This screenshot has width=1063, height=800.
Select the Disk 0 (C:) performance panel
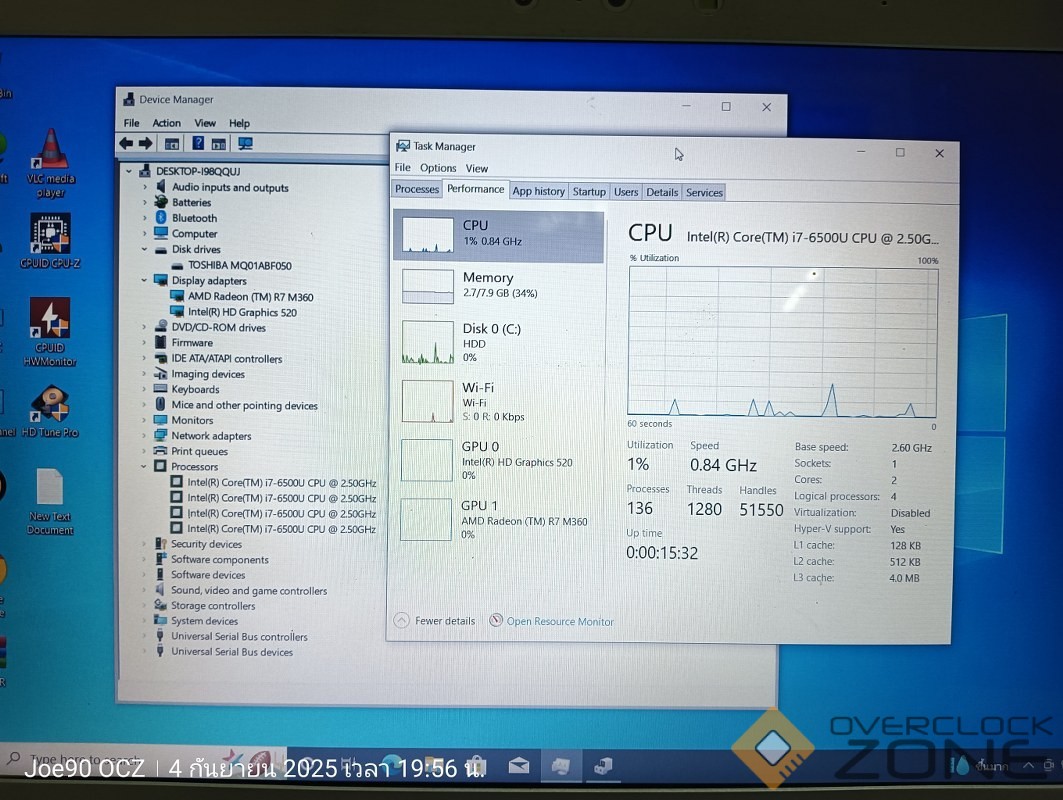point(499,342)
